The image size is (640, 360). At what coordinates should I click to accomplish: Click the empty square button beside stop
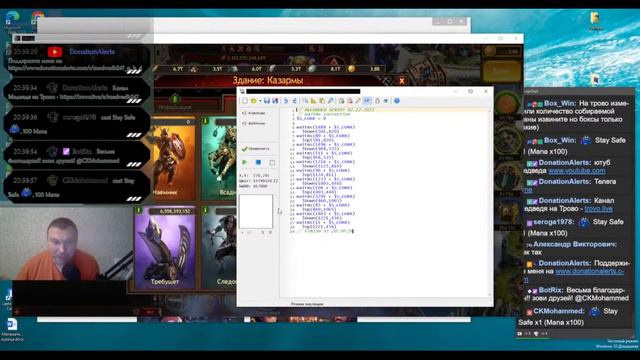pyautogui.click(x=272, y=163)
